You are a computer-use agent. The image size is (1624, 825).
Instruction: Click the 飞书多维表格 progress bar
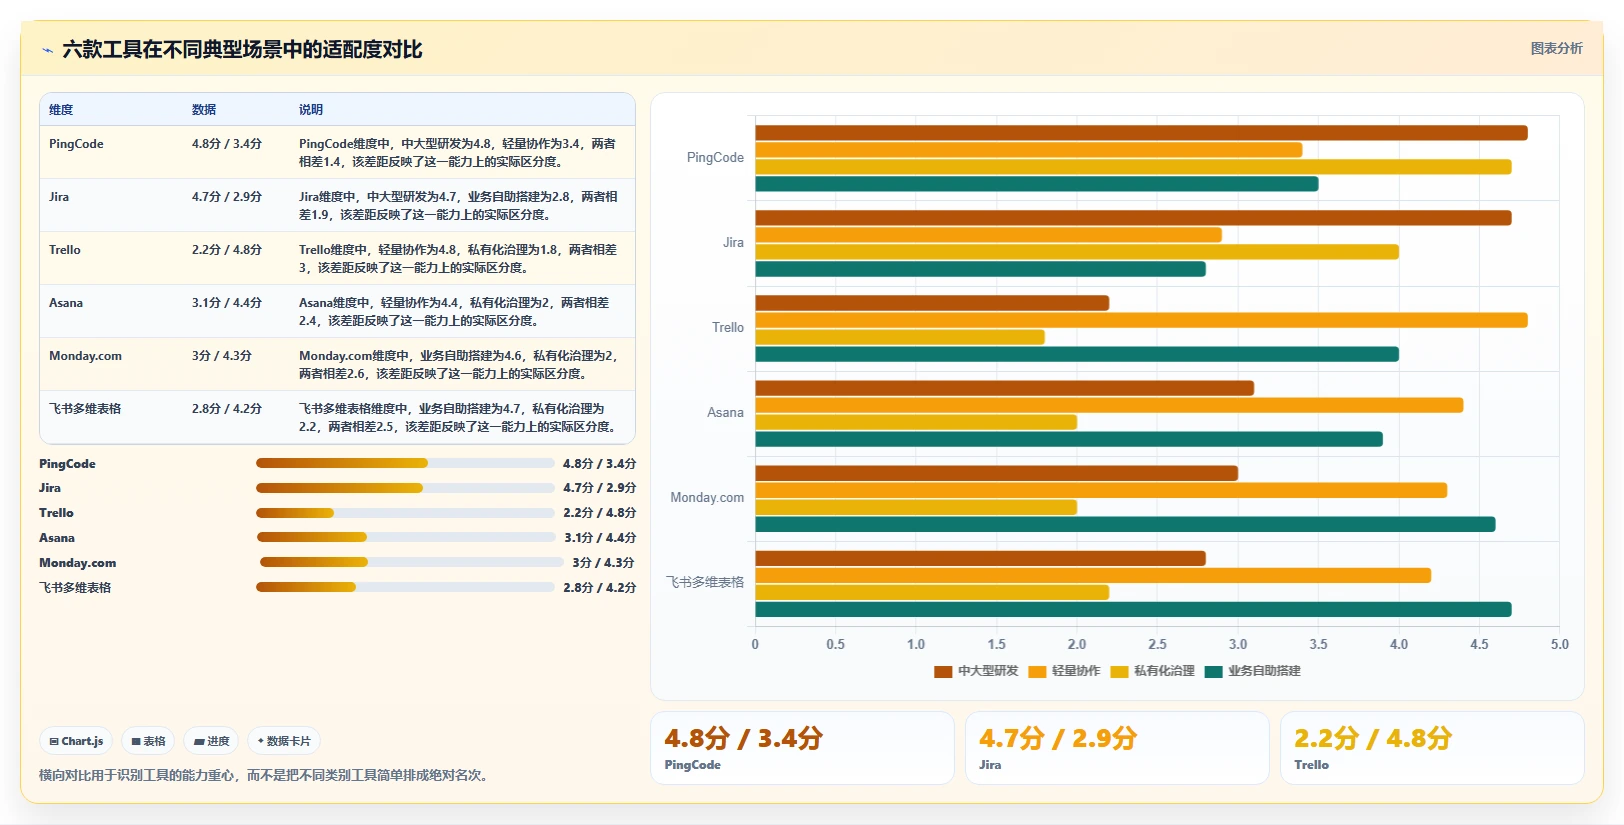(405, 587)
